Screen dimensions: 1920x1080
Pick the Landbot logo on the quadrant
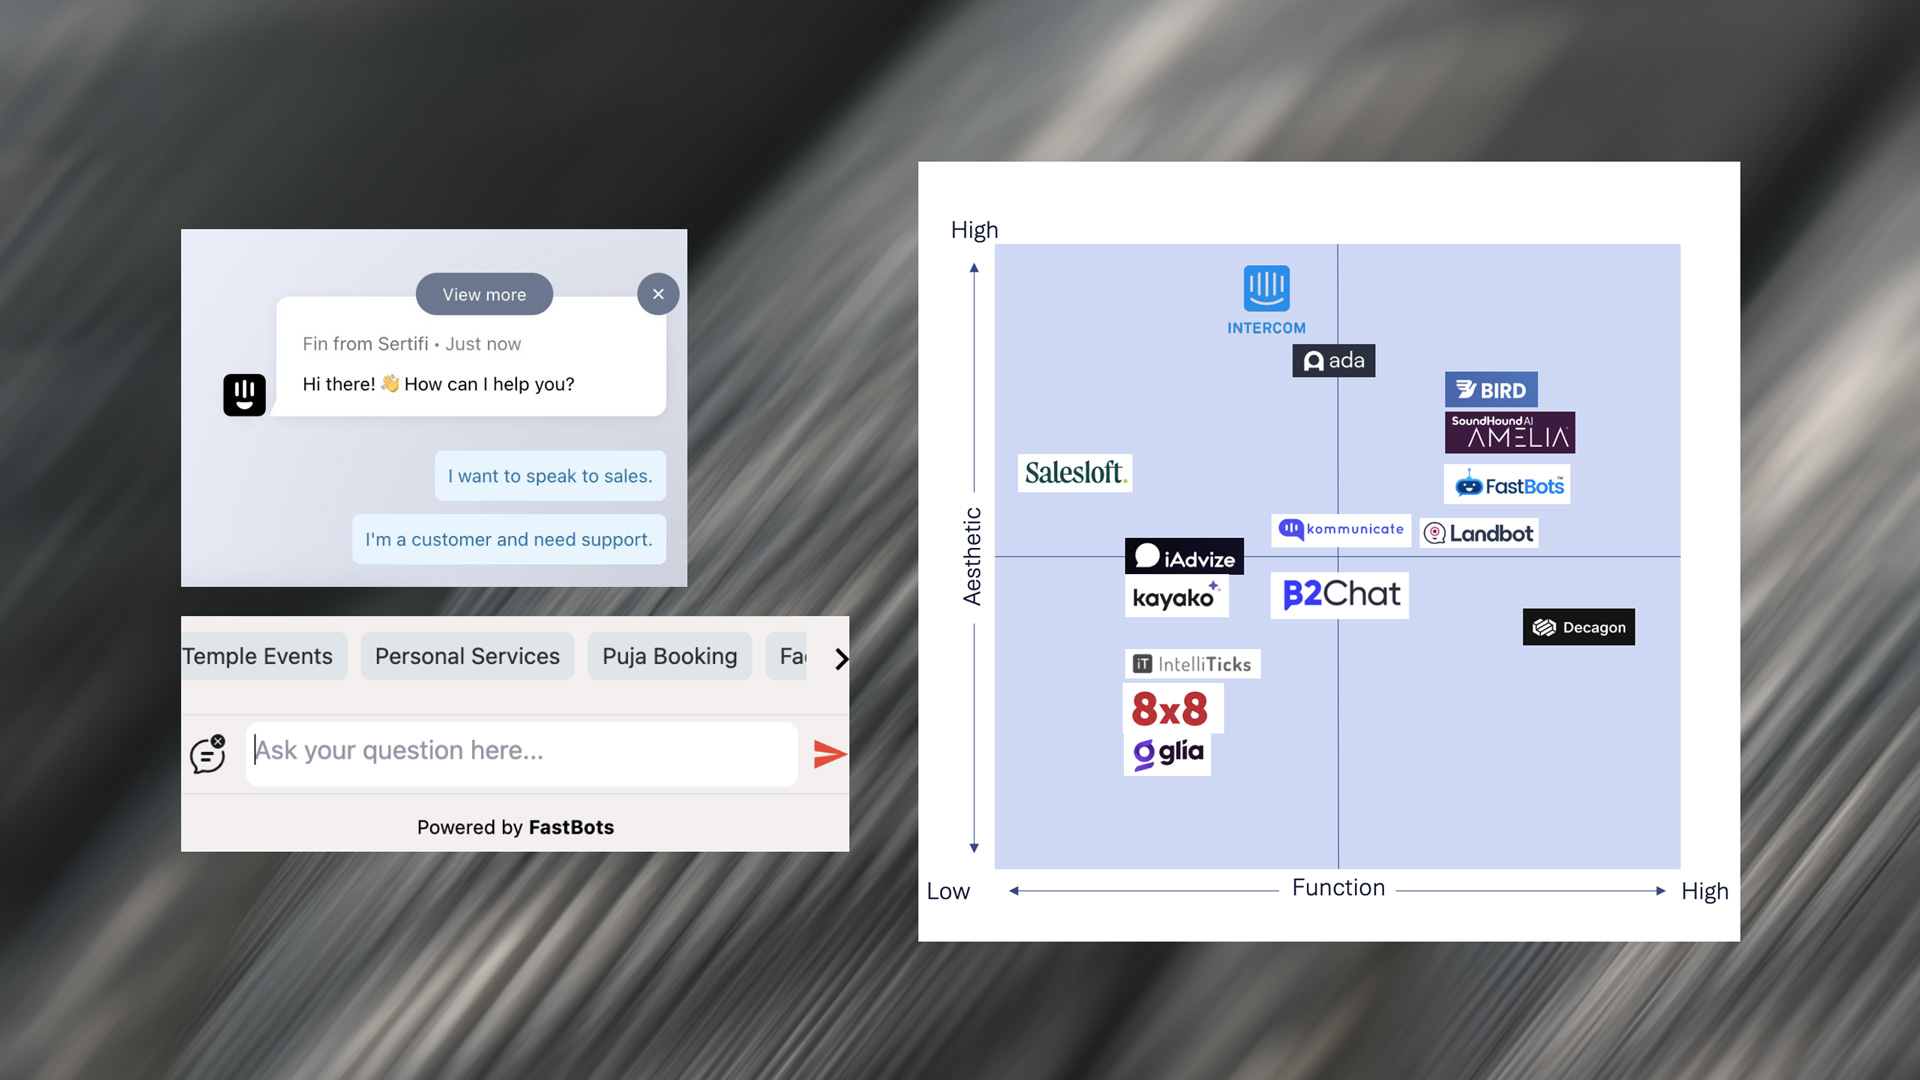click(x=1479, y=533)
